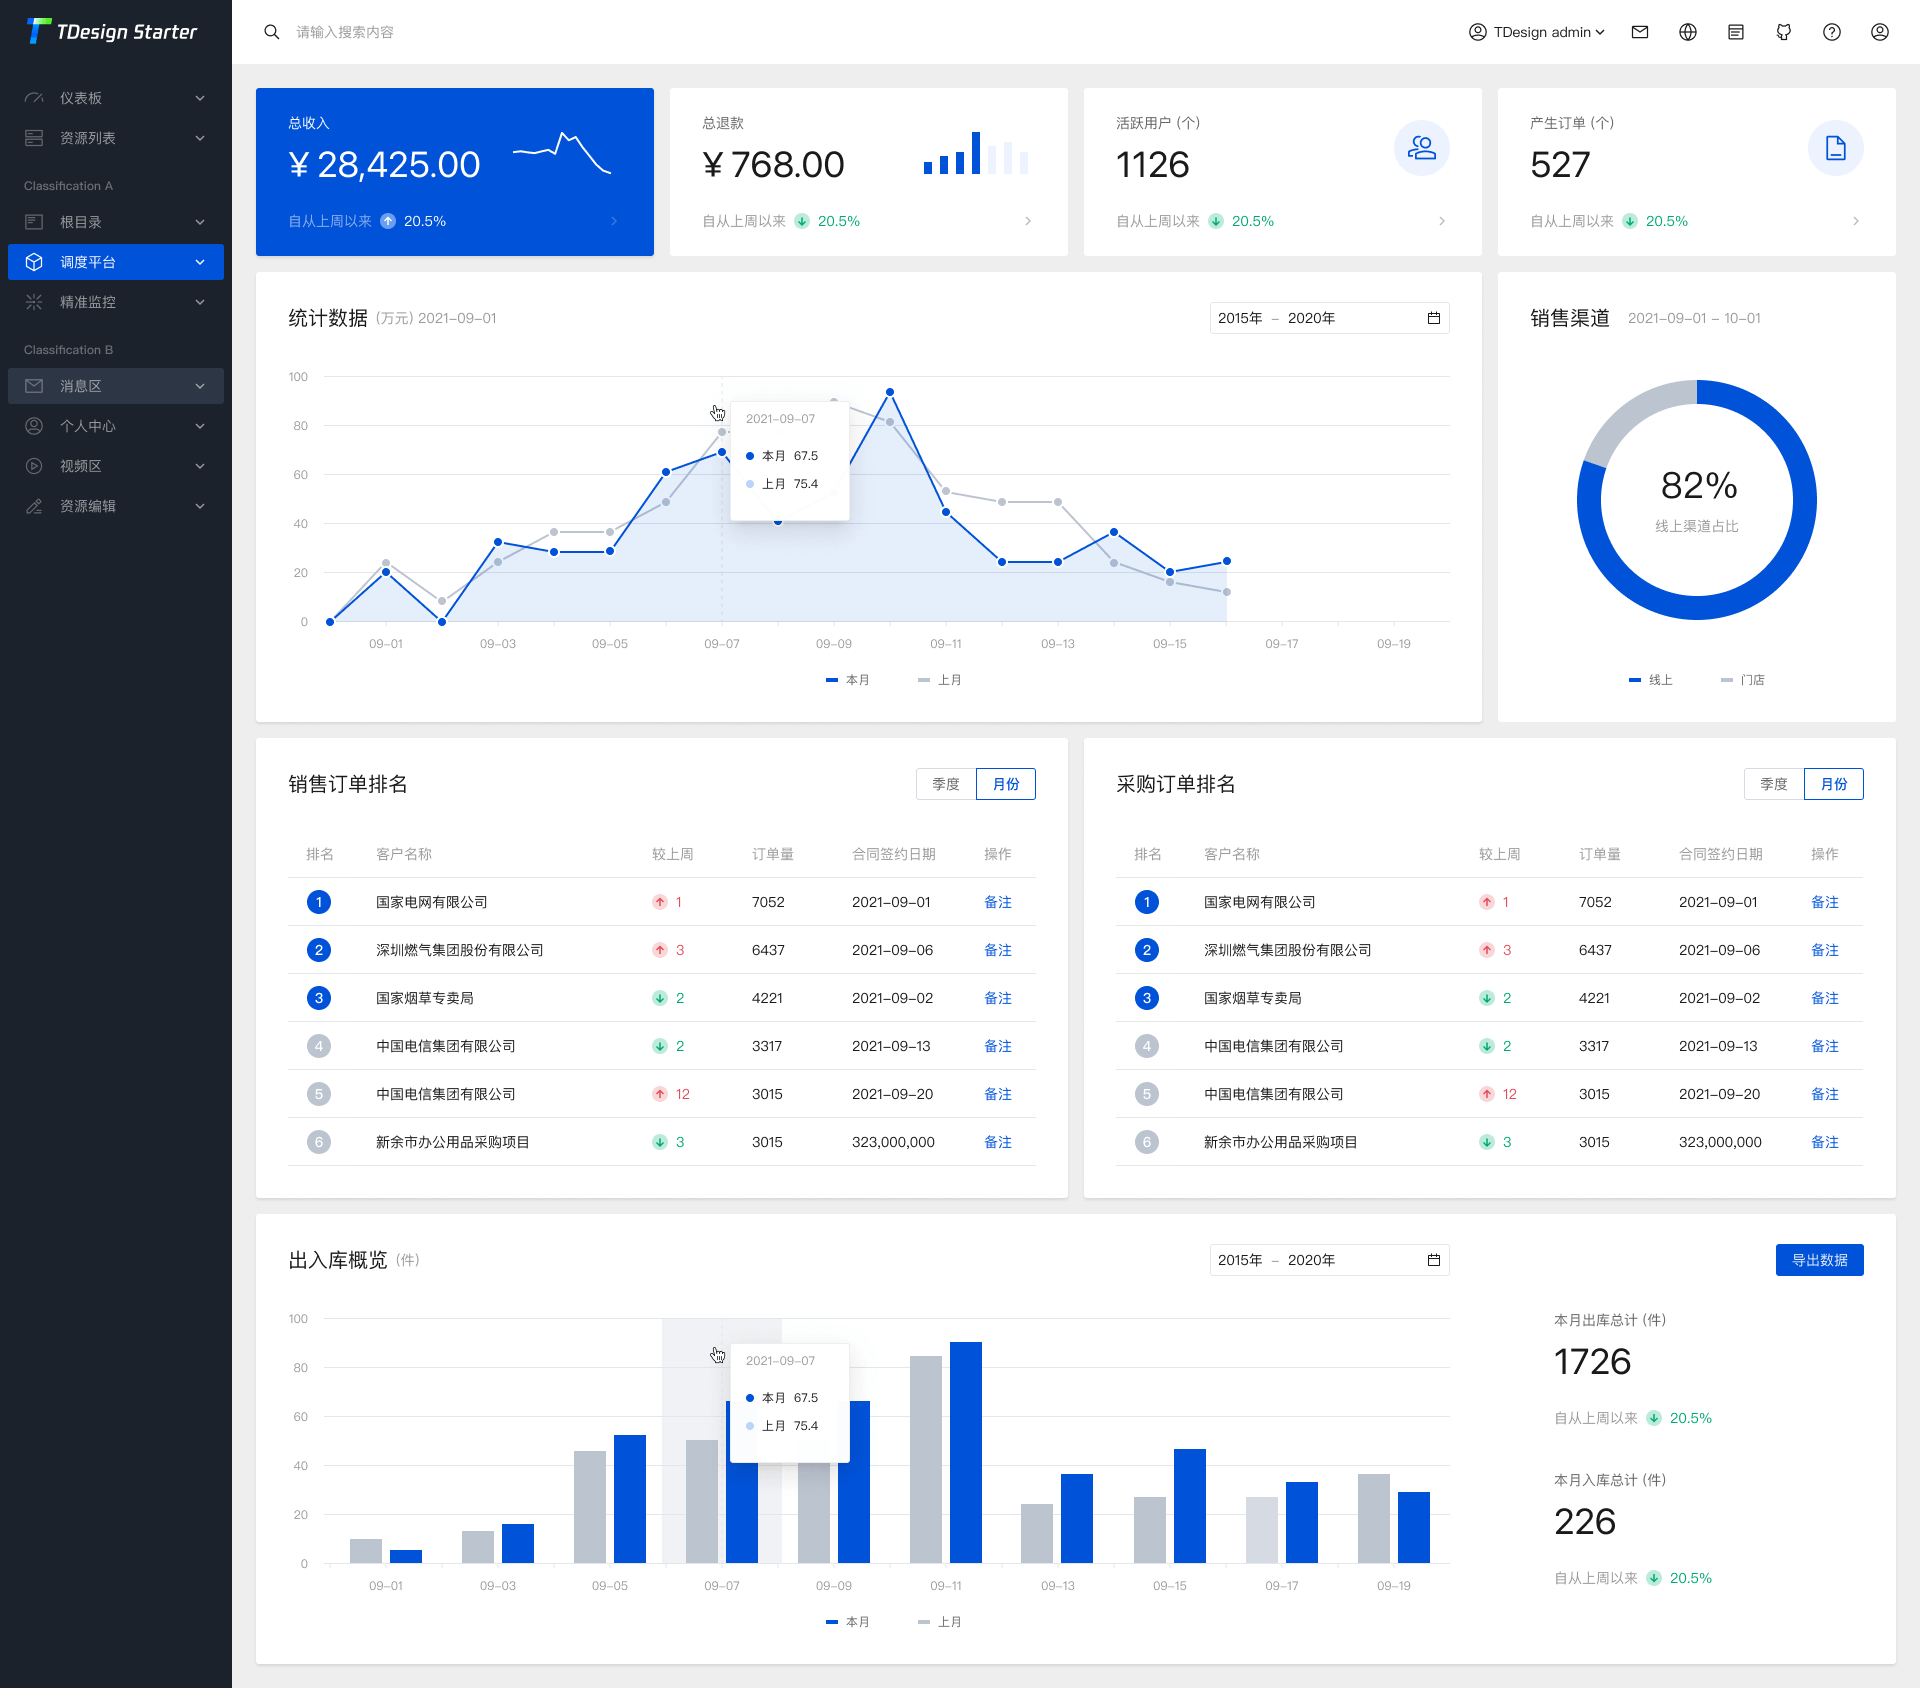Expand the TDesign admin dropdown
Image resolution: width=1920 pixels, height=1688 pixels.
pyautogui.click(x=1537, y=32)
